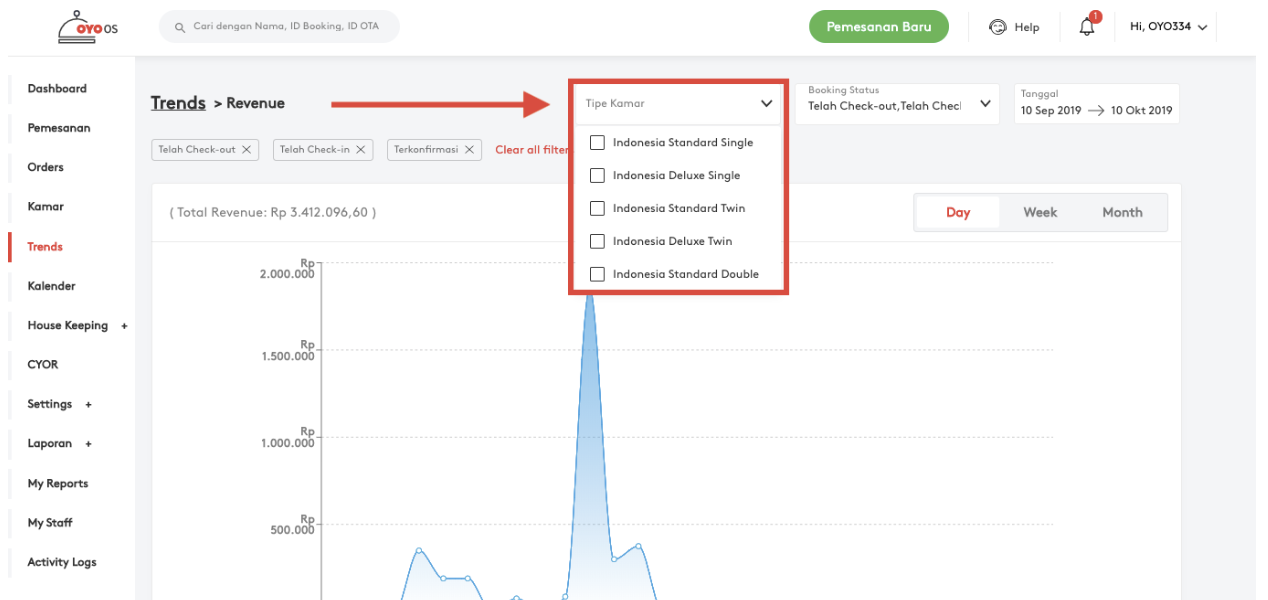Image resolution: width=1268 pixels, height=600 pixels.
Task: Go to Orders in sidebar
Action: pyautogui.click(x=45, y=167)
